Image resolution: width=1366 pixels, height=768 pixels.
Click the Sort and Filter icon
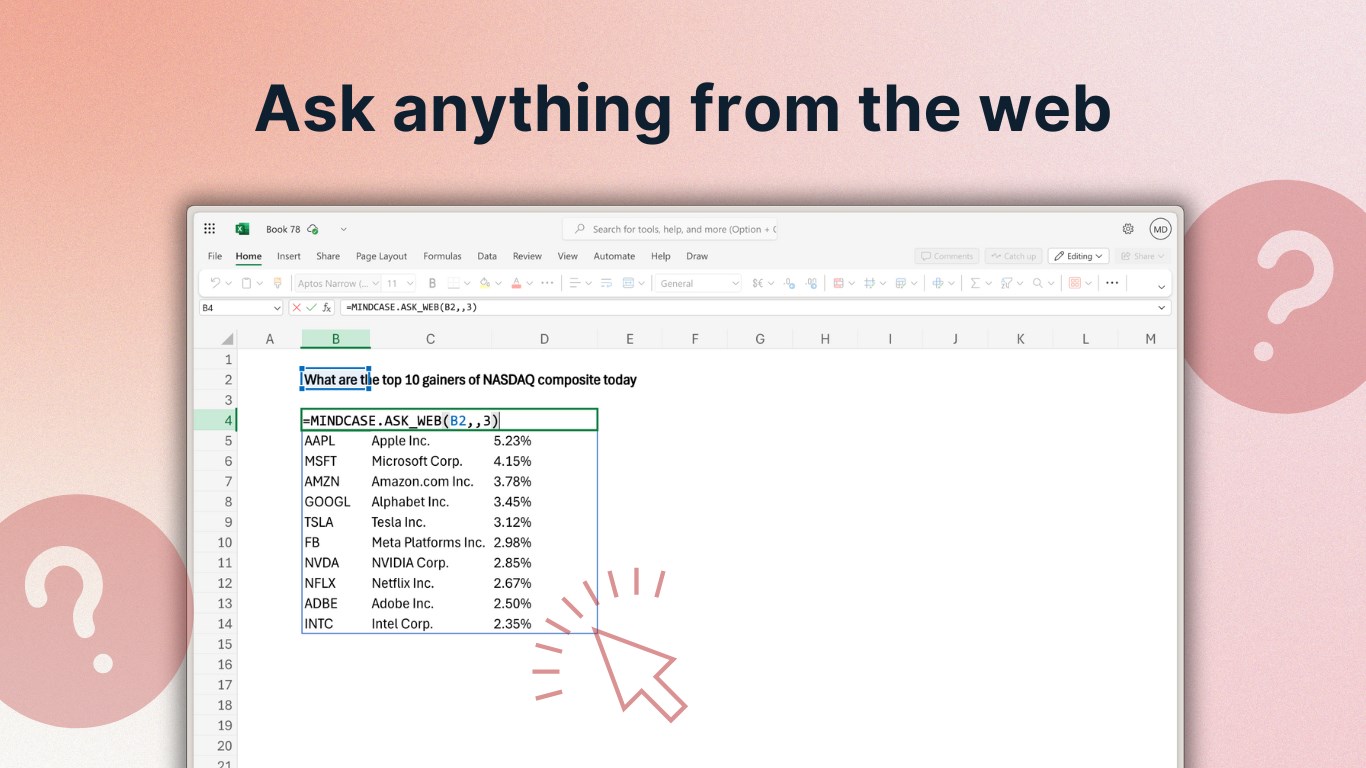pyautogui.click(x=1006, y=283)
